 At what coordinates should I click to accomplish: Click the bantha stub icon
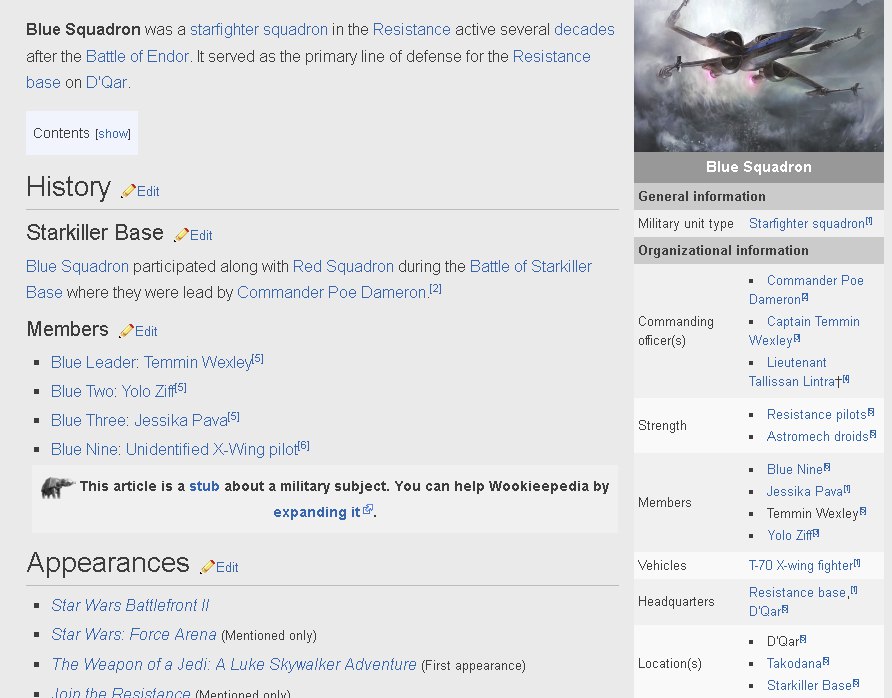58,488
